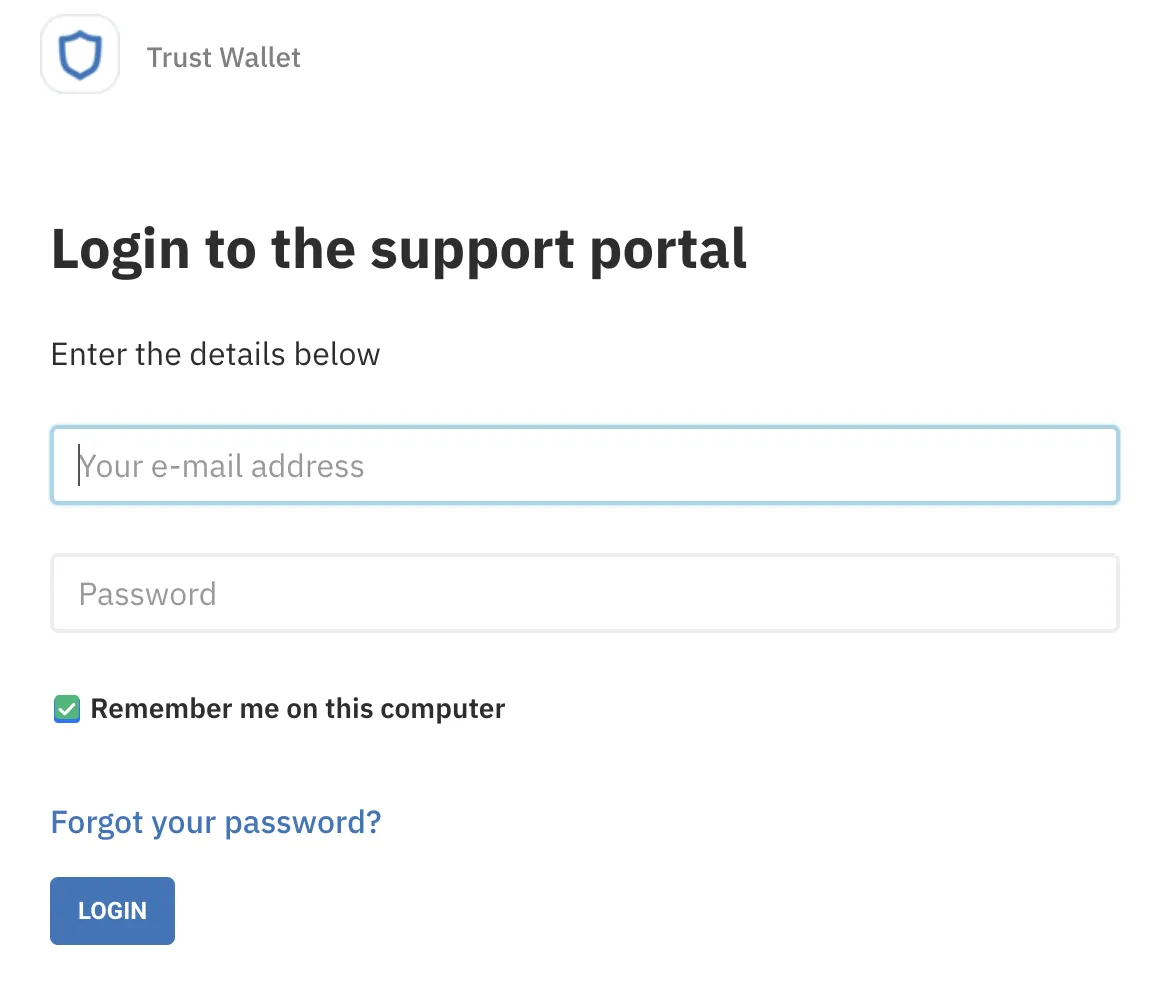Click the rounded logo container in the header
Screen dimensions: 1158x998
80,54
